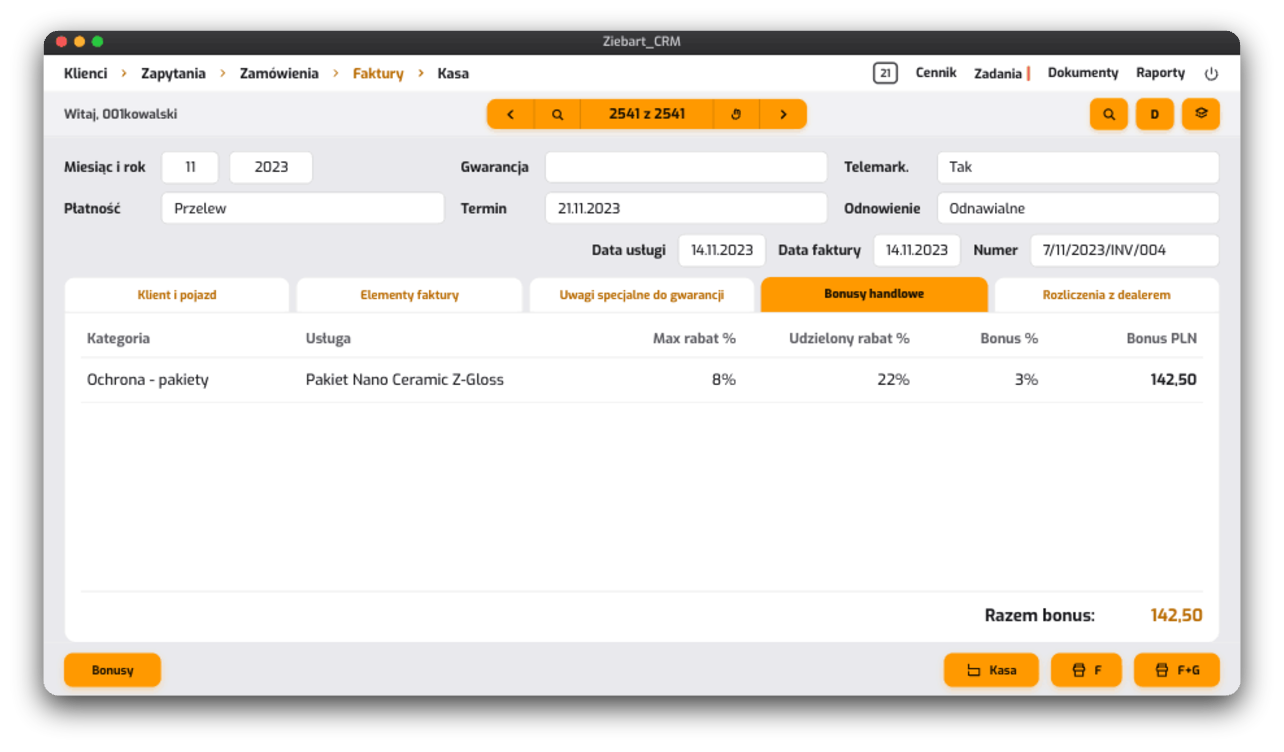Click the Gwarancja input field
The width and height of the screenshot is (1284, 752).
point(686,167)
